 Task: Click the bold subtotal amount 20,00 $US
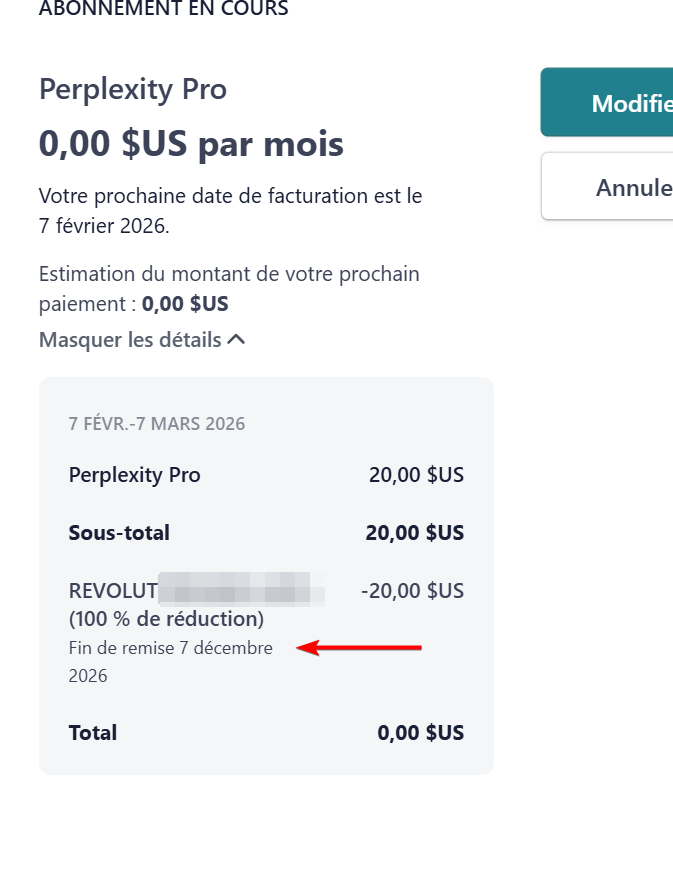coord(414,533)
